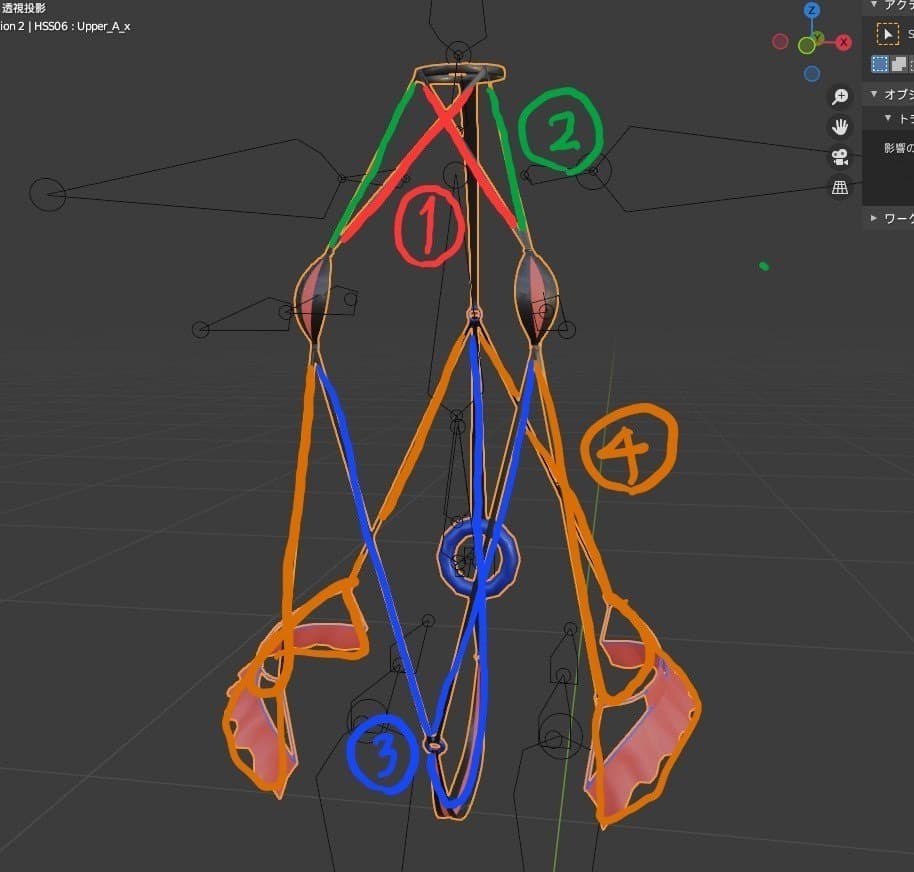Click the hand pan view icon

click(840, 127)
